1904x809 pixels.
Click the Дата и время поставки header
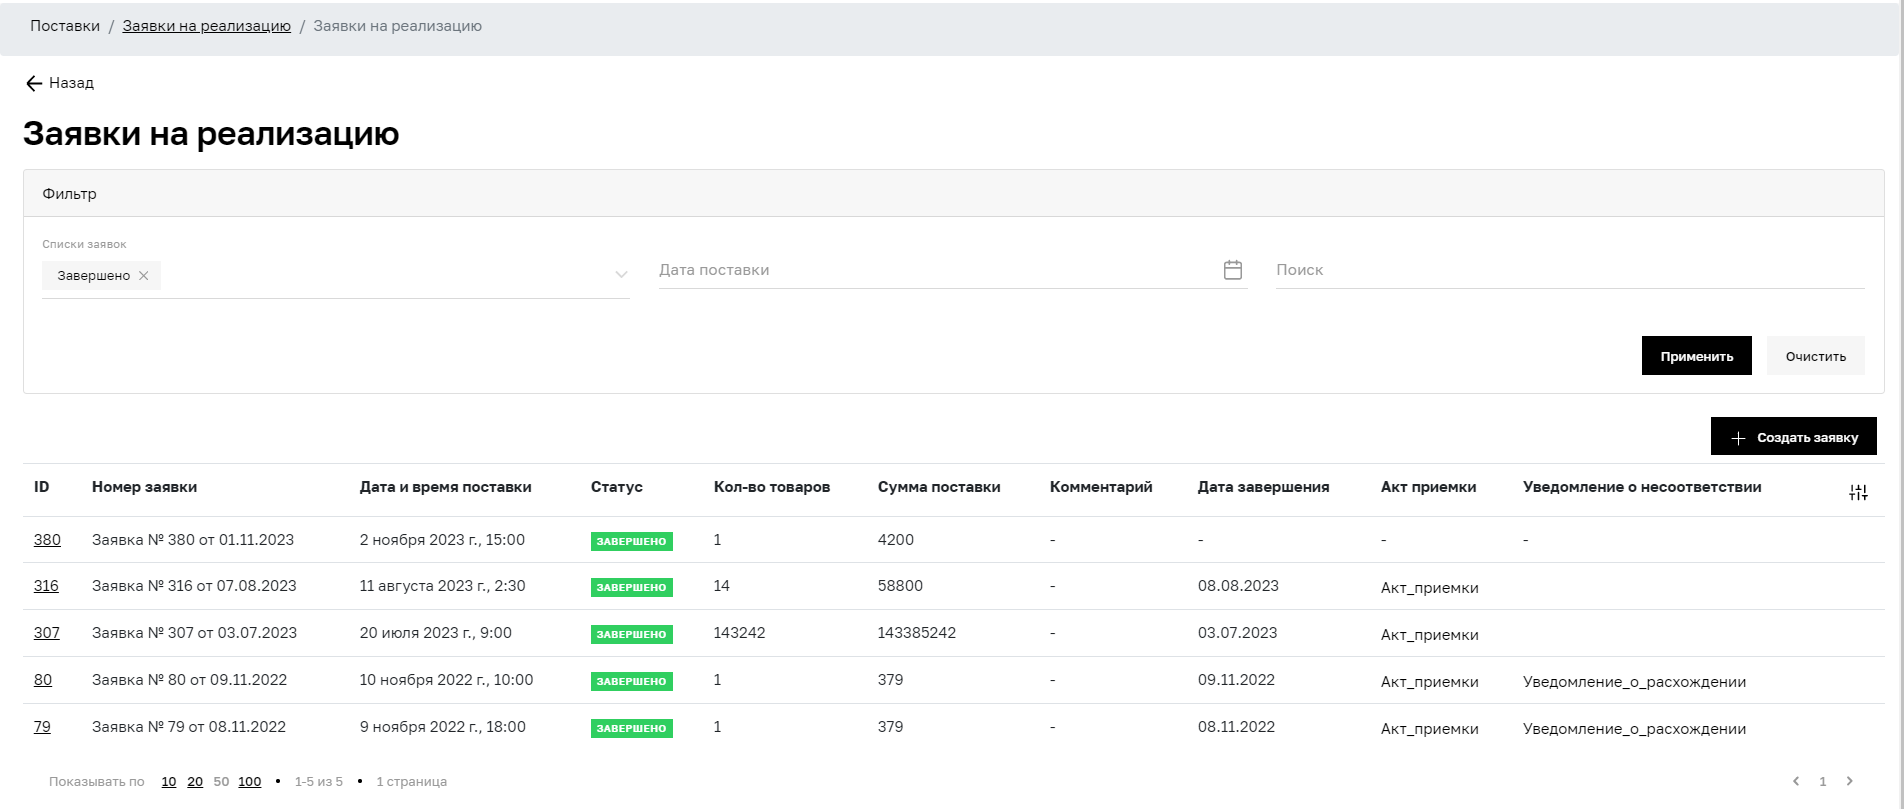point(446,487)
